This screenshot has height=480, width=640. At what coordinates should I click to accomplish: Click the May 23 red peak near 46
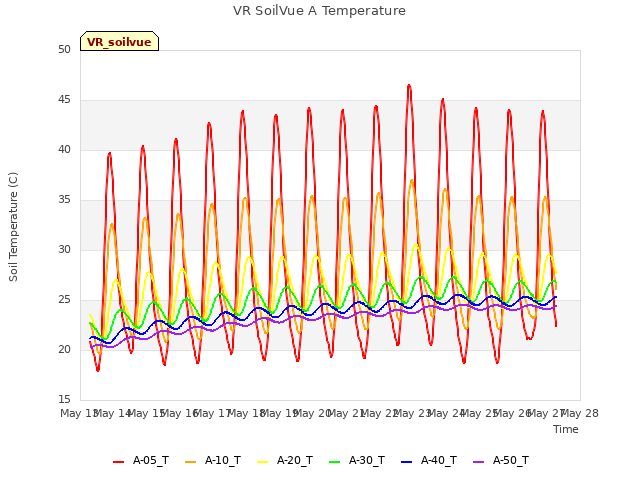409,86
